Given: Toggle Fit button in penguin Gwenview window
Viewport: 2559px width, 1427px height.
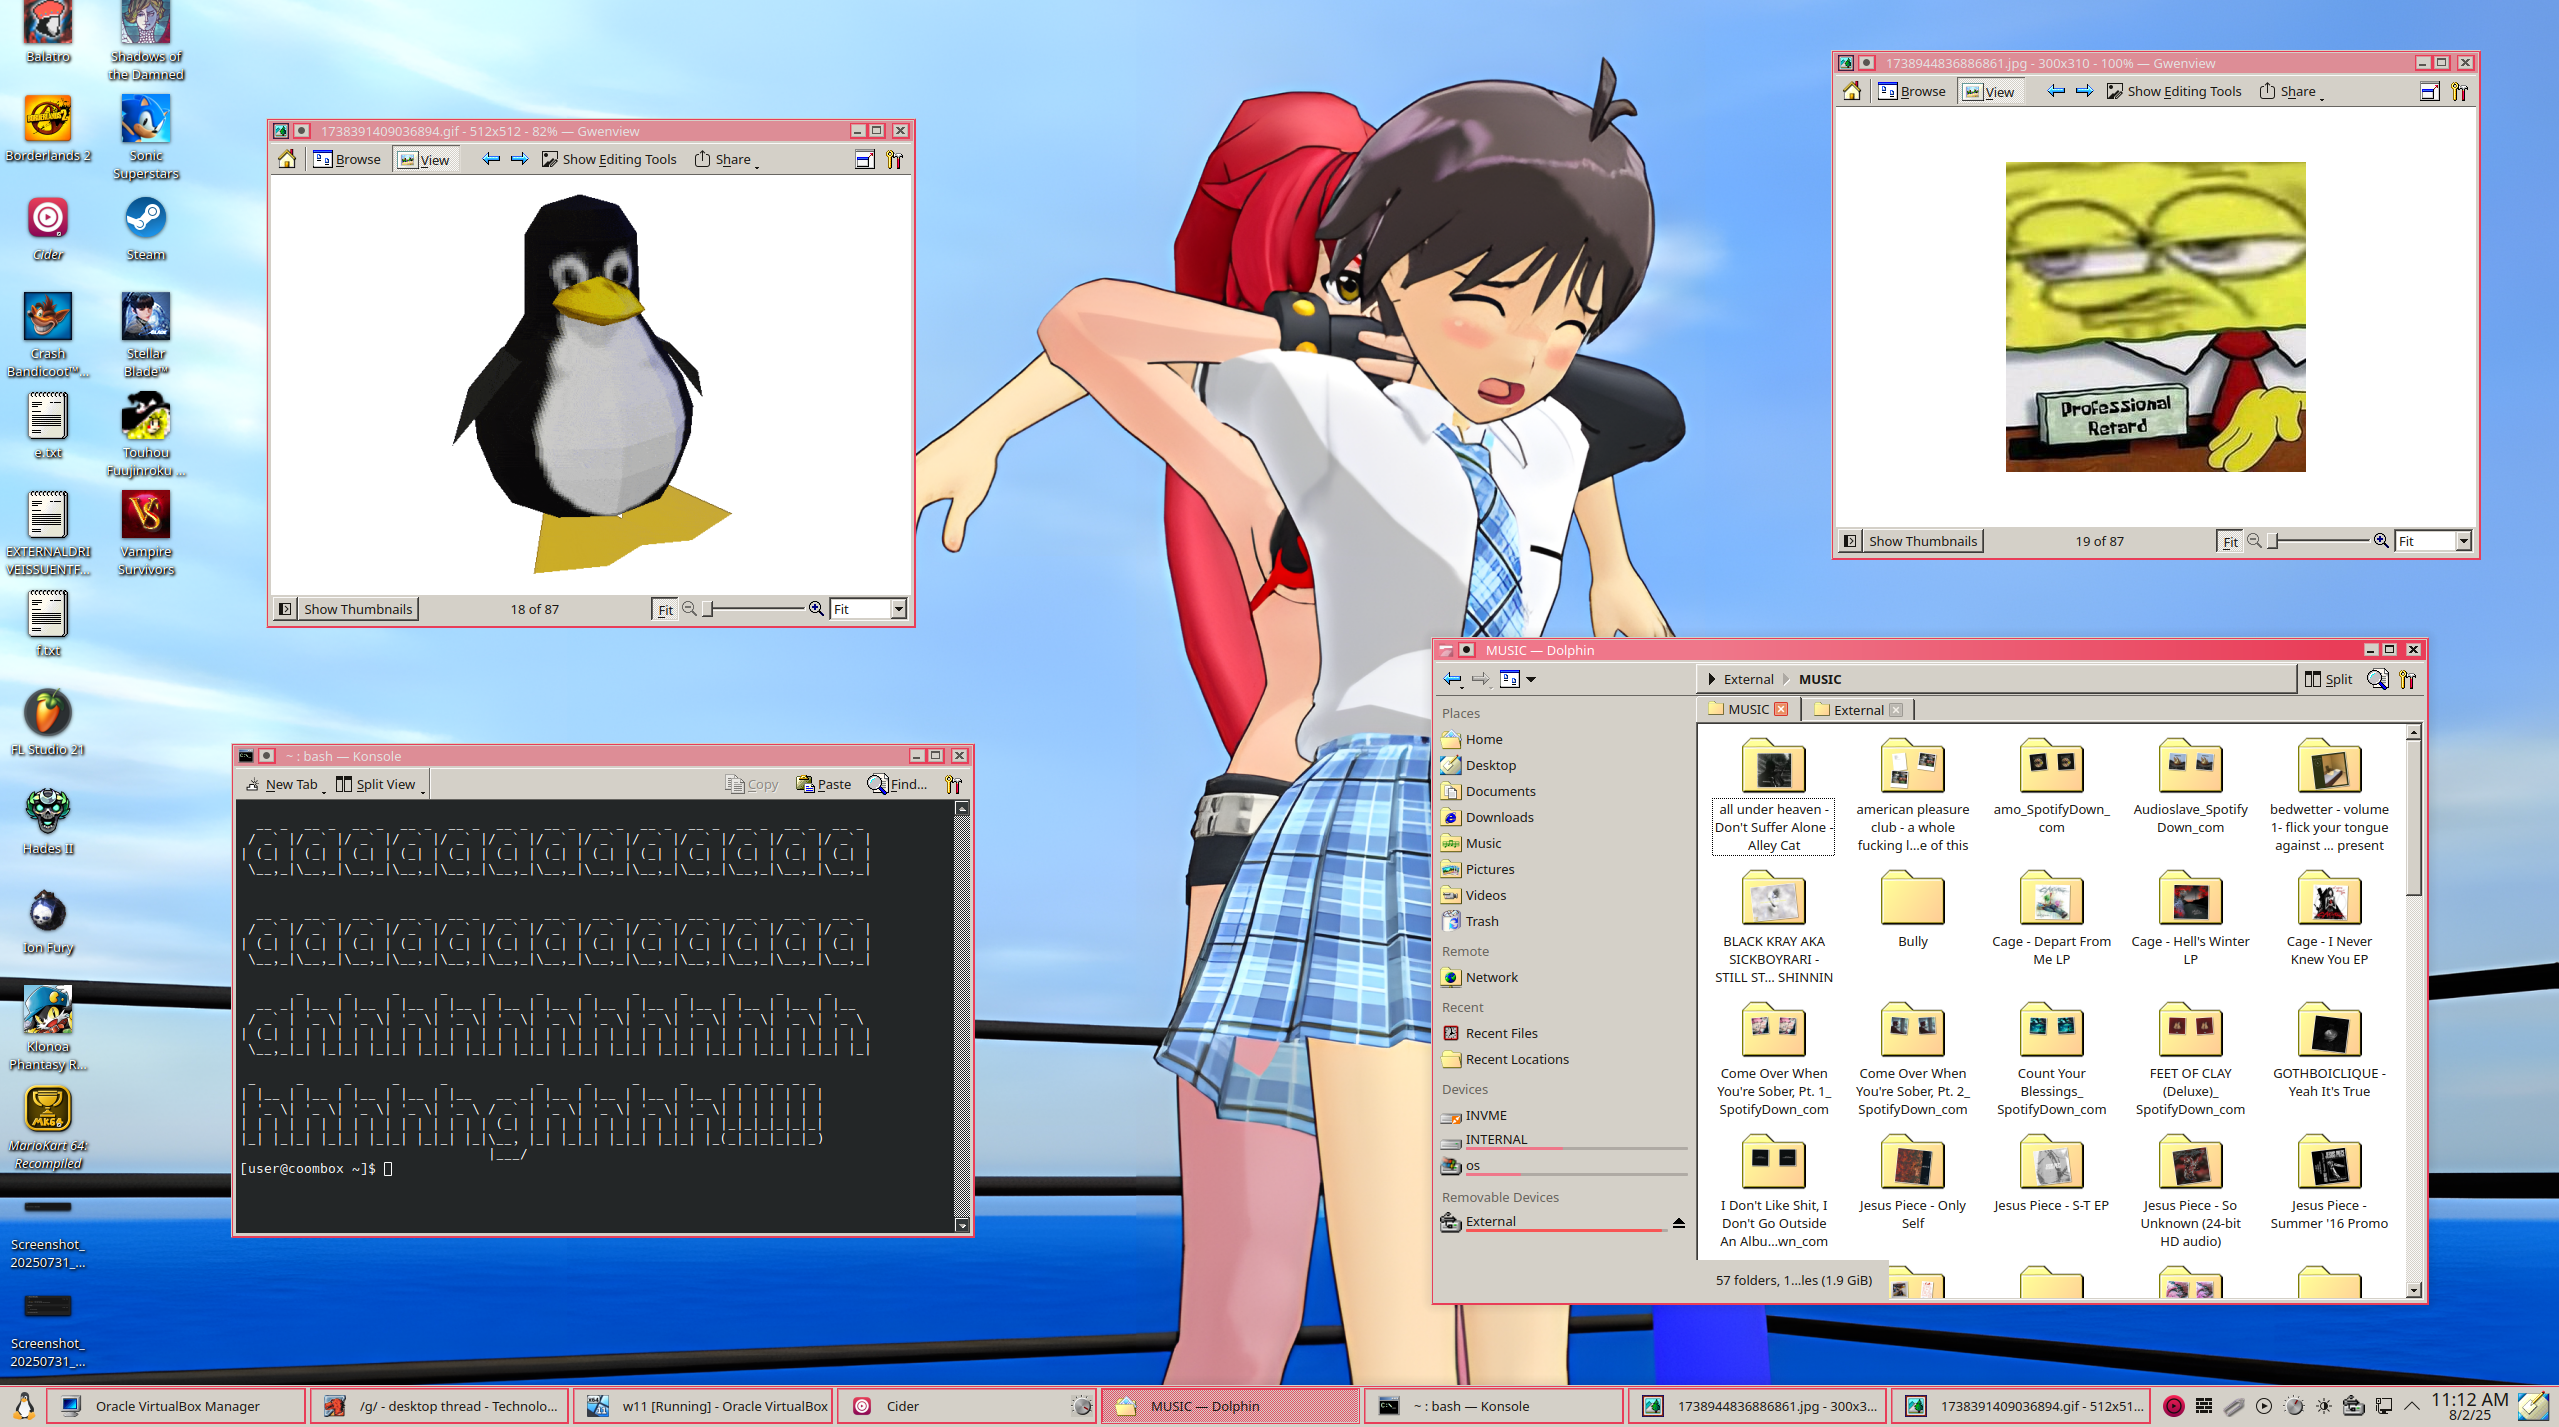Looking at the screenshot, I should point(664,609).
